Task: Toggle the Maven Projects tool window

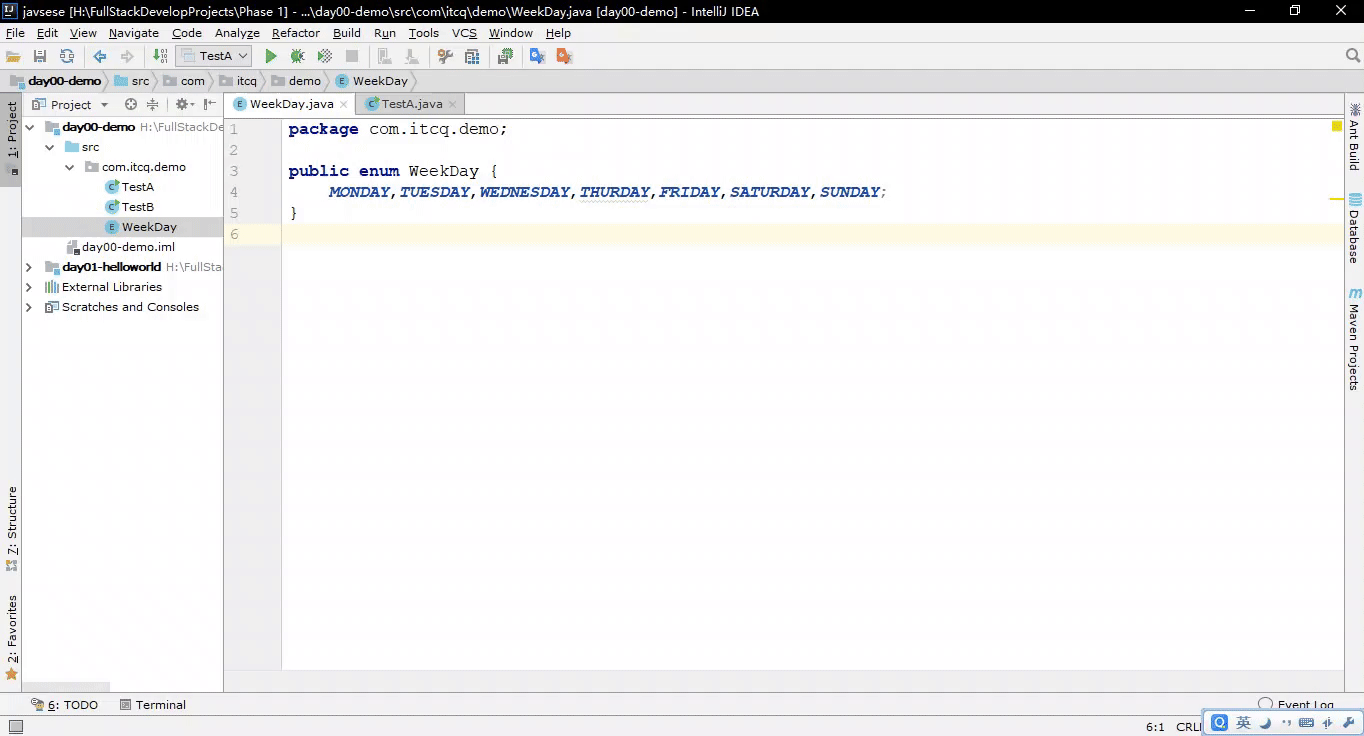Action: point(1354,339)
